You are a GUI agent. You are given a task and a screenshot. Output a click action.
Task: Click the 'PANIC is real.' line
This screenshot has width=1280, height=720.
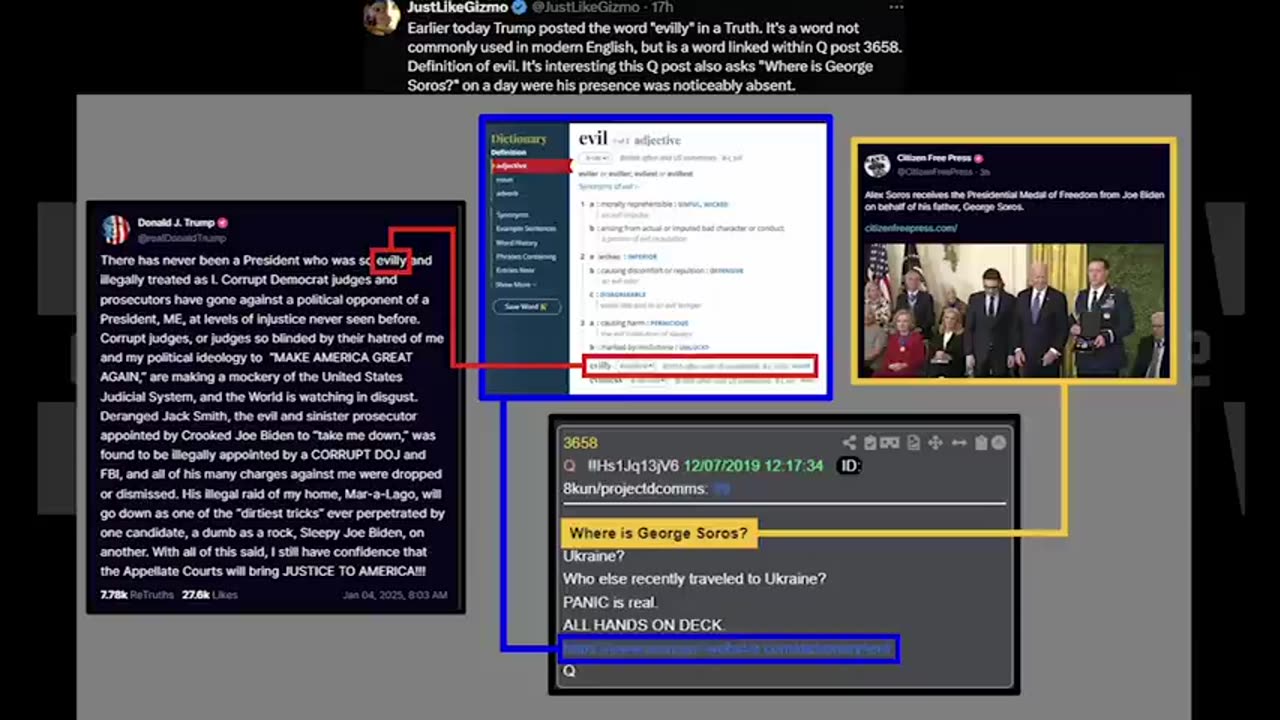611,602
